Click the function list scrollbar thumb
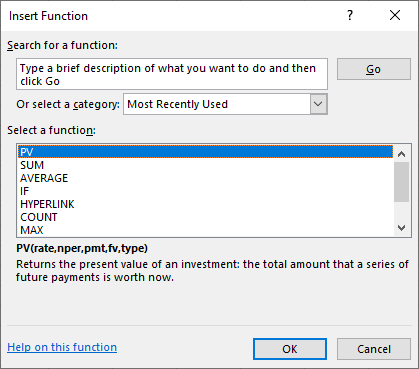 pos(401,182)
